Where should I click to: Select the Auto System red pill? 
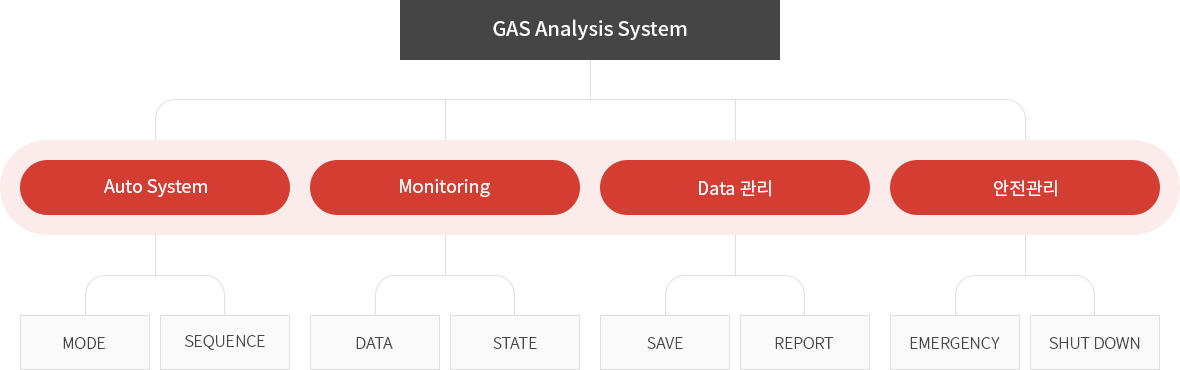point(155,187)
